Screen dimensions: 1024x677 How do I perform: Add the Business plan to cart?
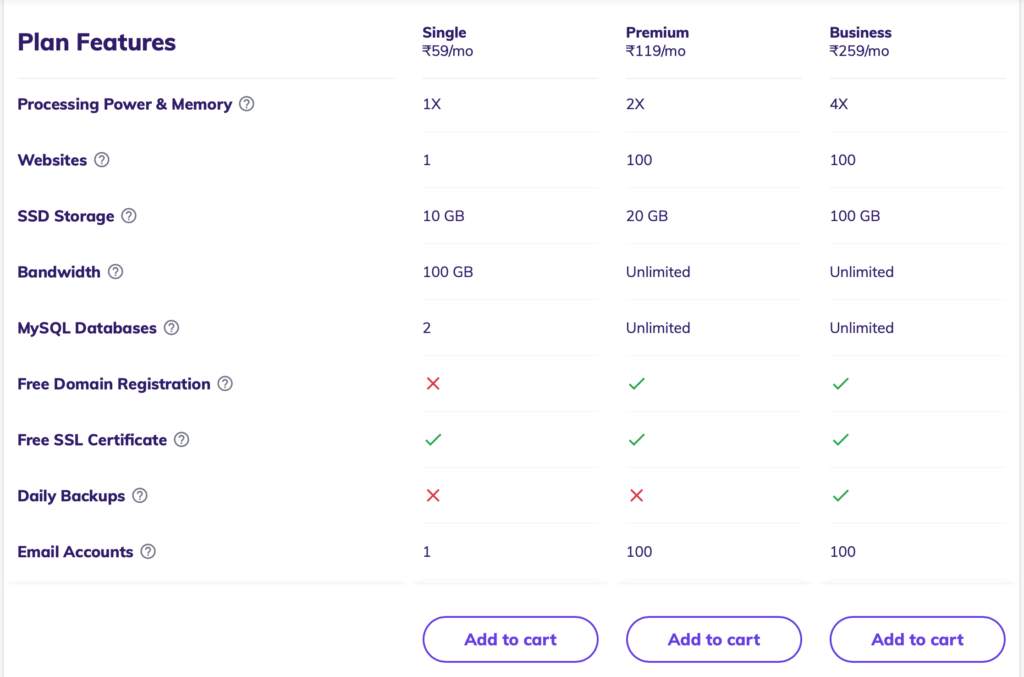(x=917, y=639)
